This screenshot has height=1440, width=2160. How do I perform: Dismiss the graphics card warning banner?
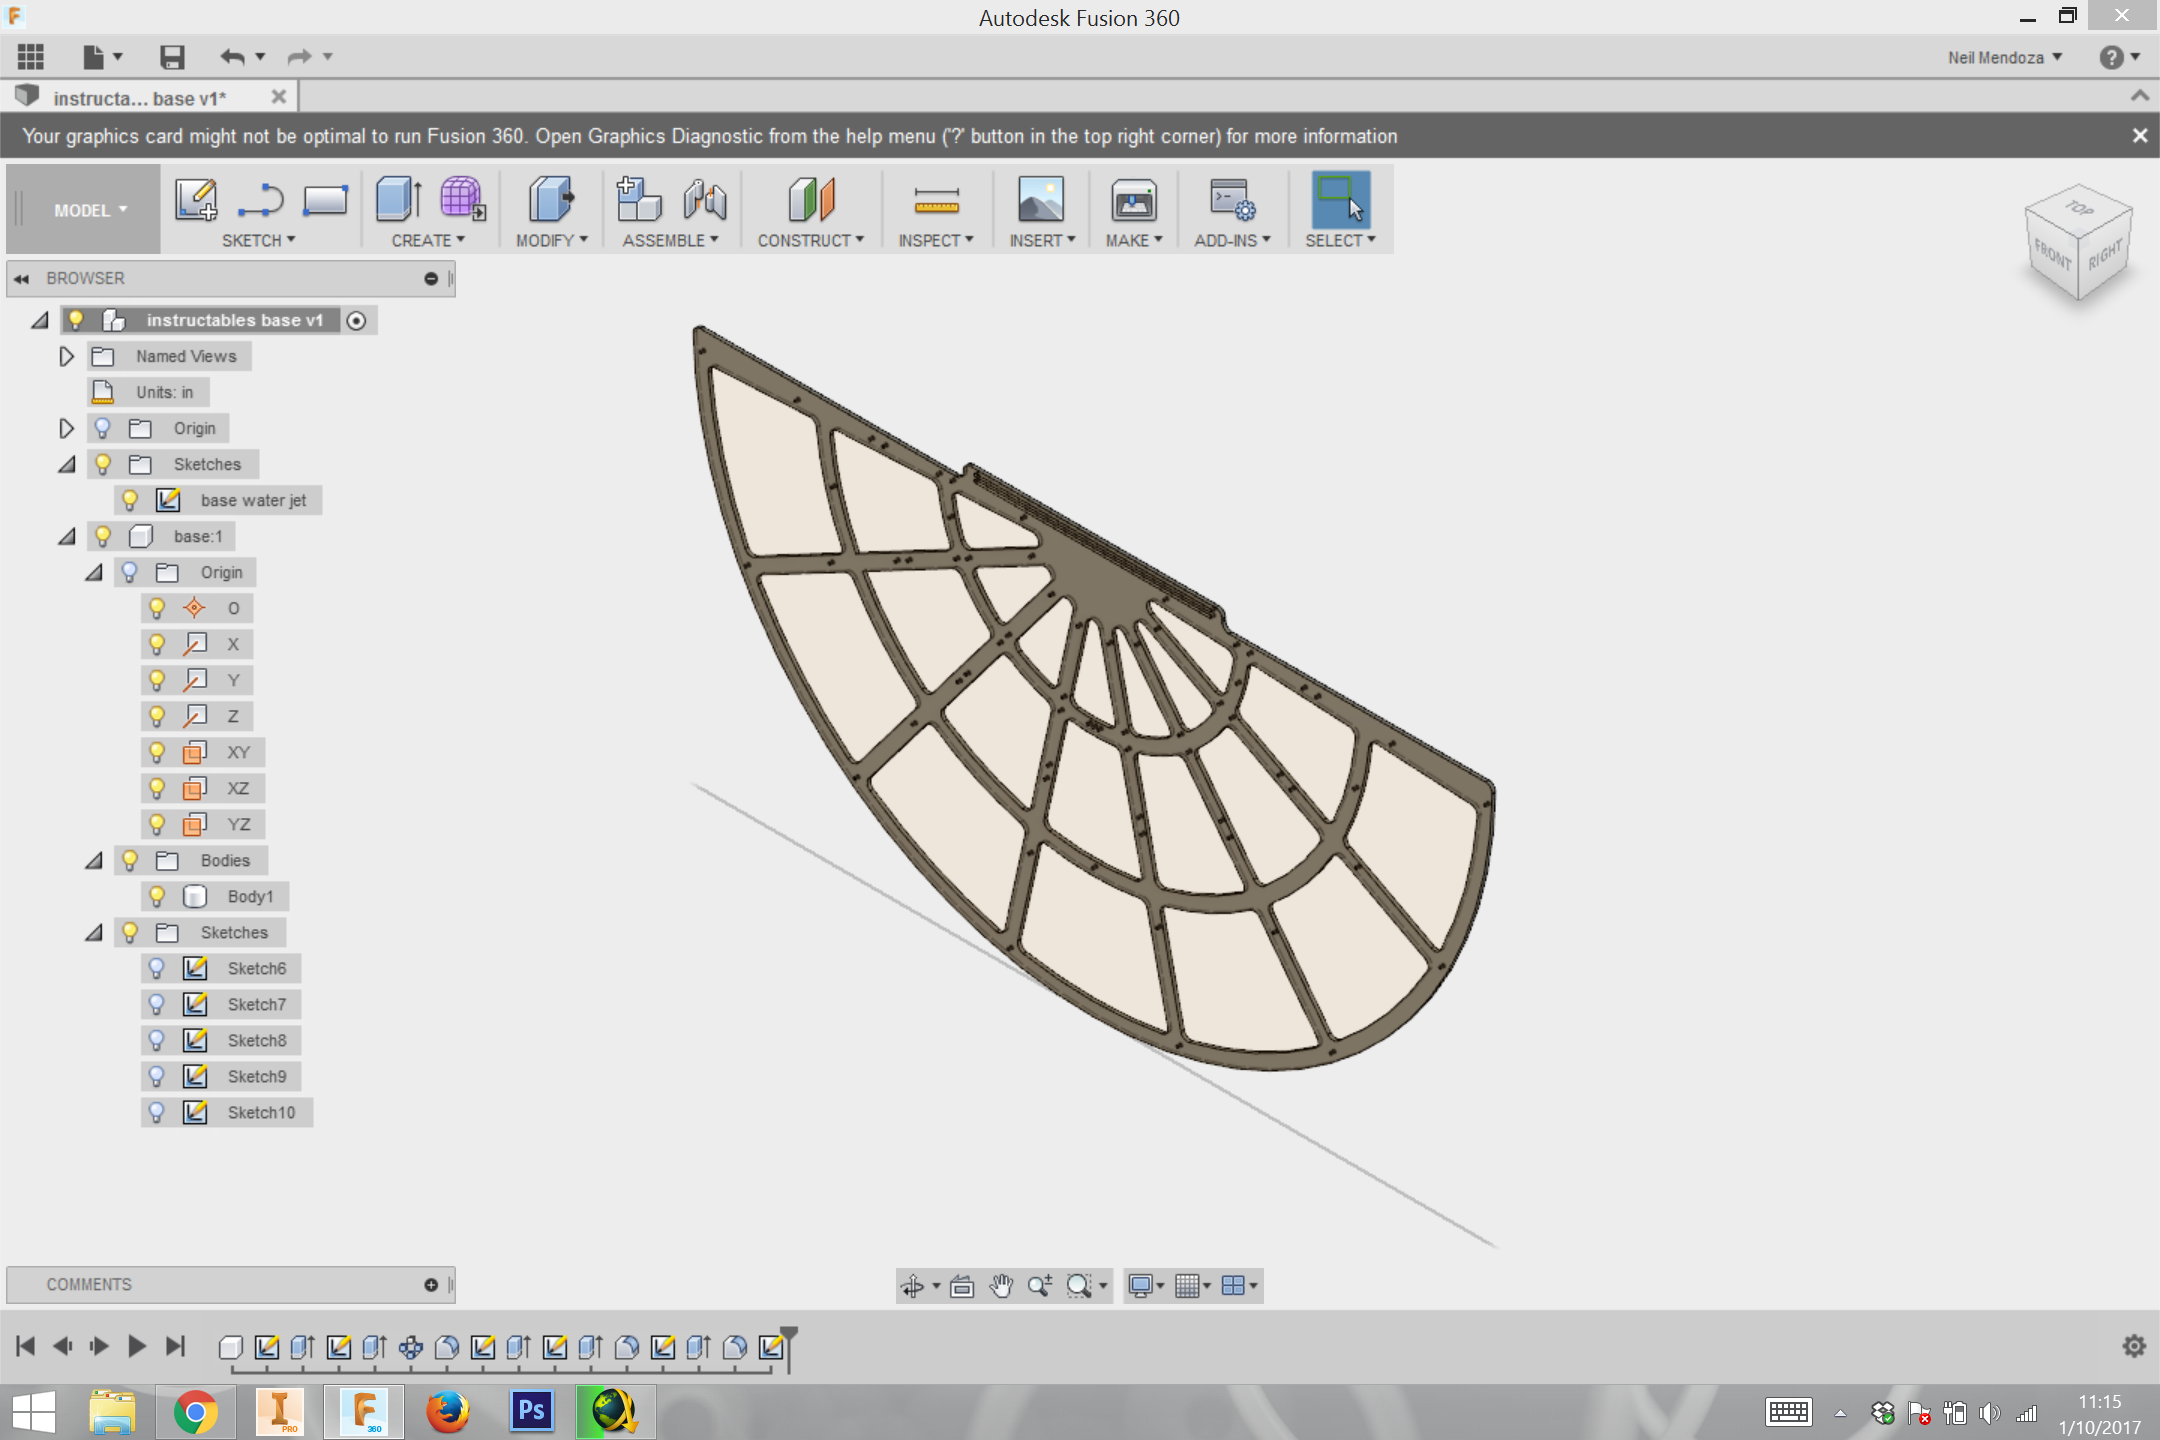click(x=2139, y=136)
